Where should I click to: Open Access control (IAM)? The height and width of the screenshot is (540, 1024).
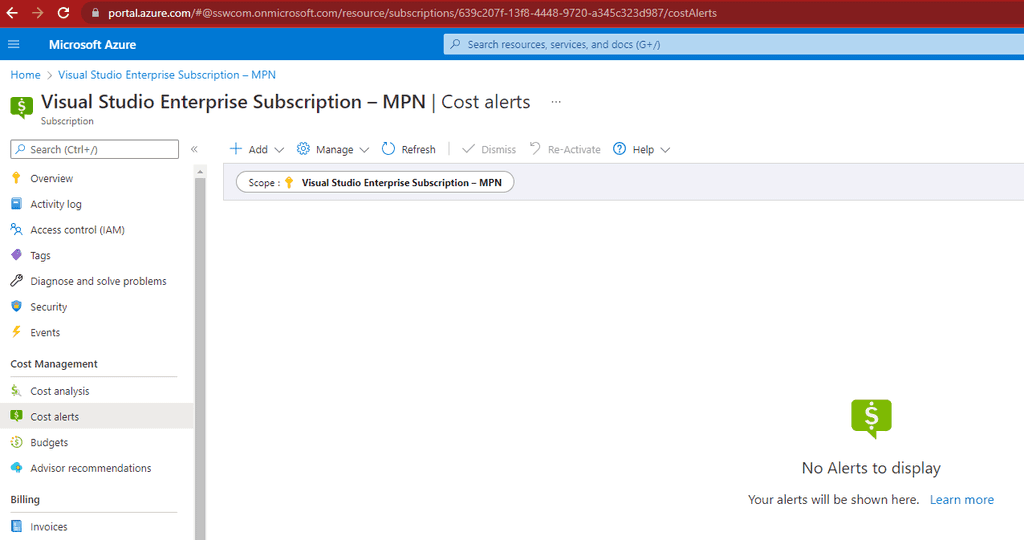tap(77, 230)
